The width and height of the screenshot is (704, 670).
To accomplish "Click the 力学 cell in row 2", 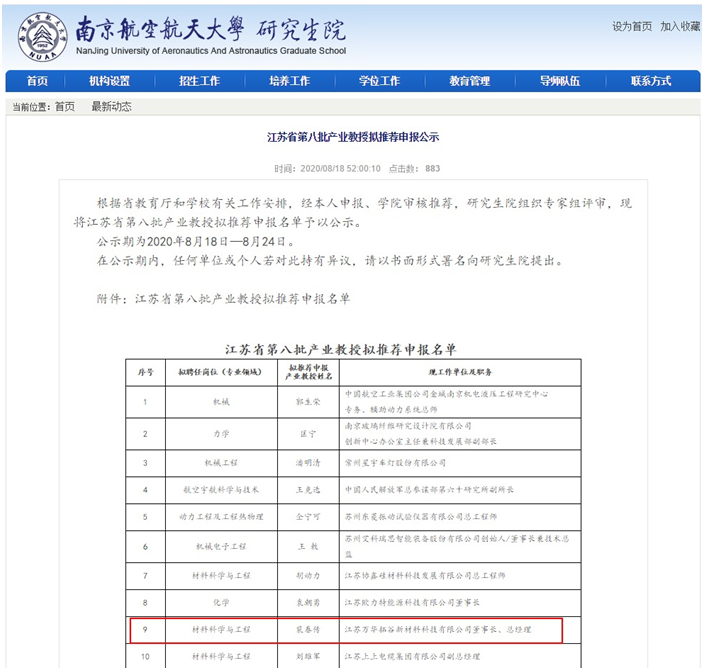I will pyautogui.click(x=221, y=434).
